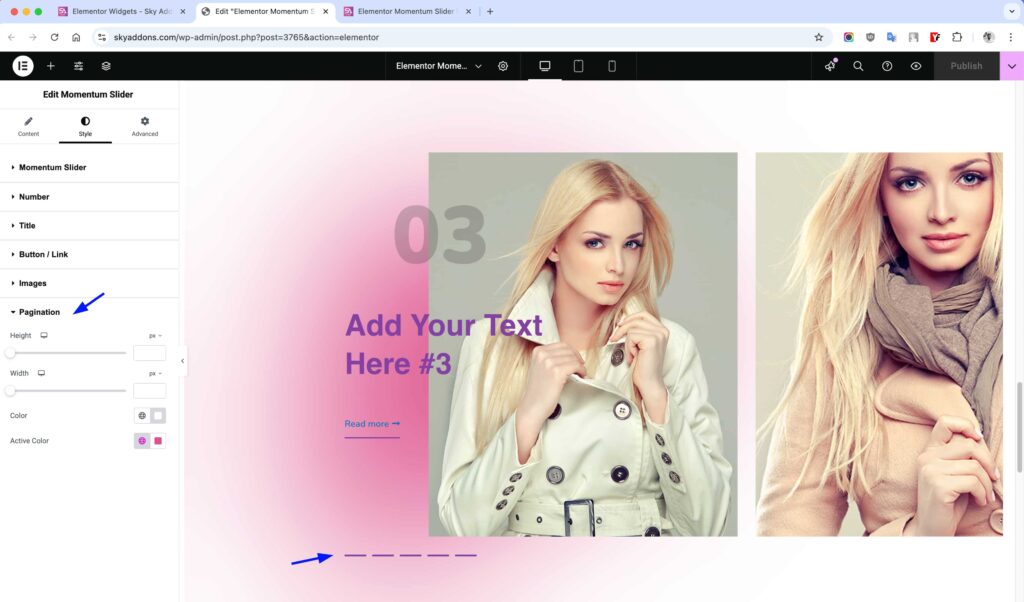Viewport: 1024px width, 602px height.
Task: Open the Height px unit dropdown
Action: pos(155,336)
